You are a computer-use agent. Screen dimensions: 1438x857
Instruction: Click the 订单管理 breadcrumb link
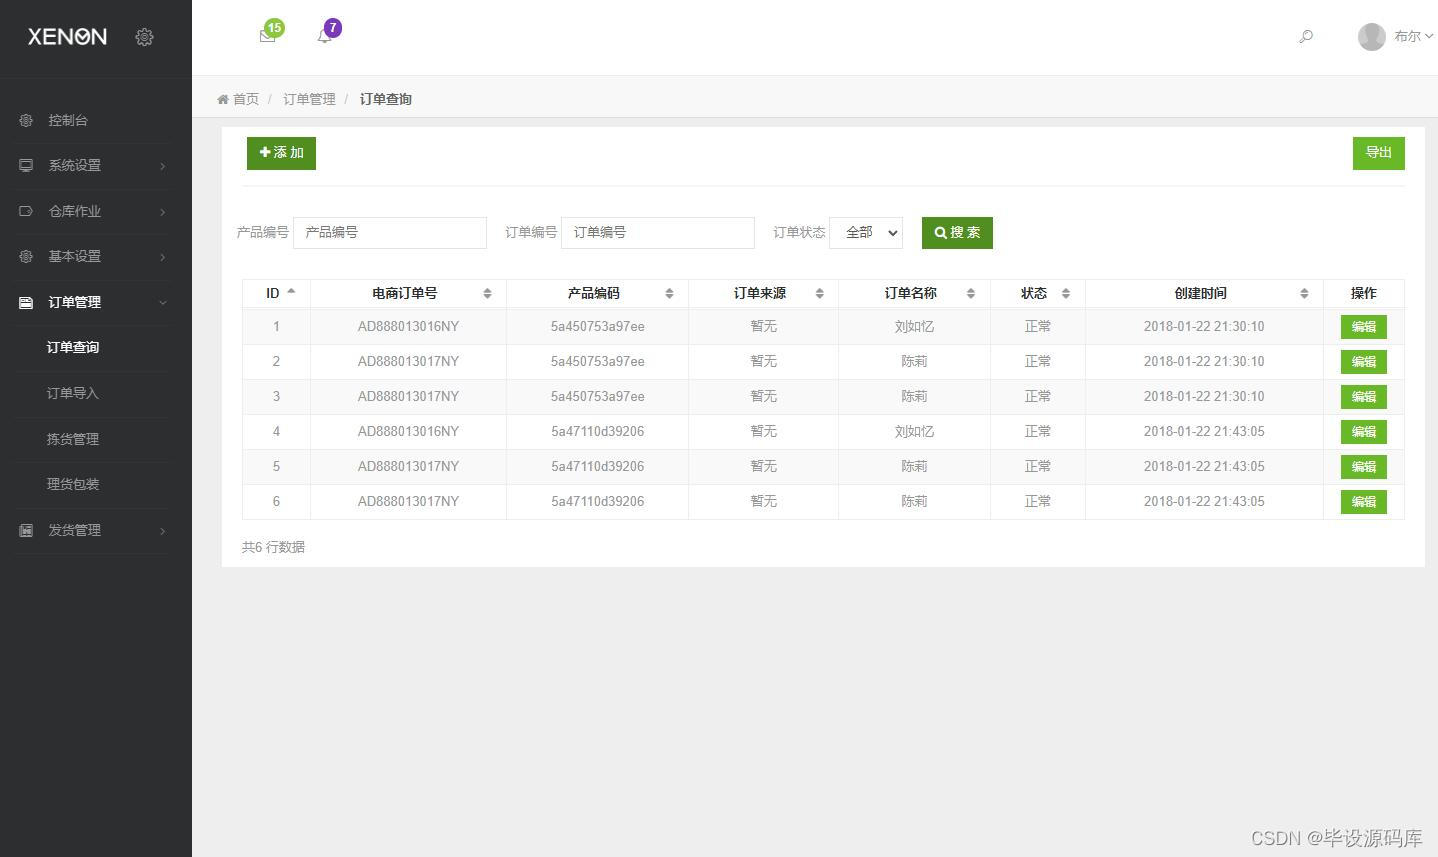(309, 99)
